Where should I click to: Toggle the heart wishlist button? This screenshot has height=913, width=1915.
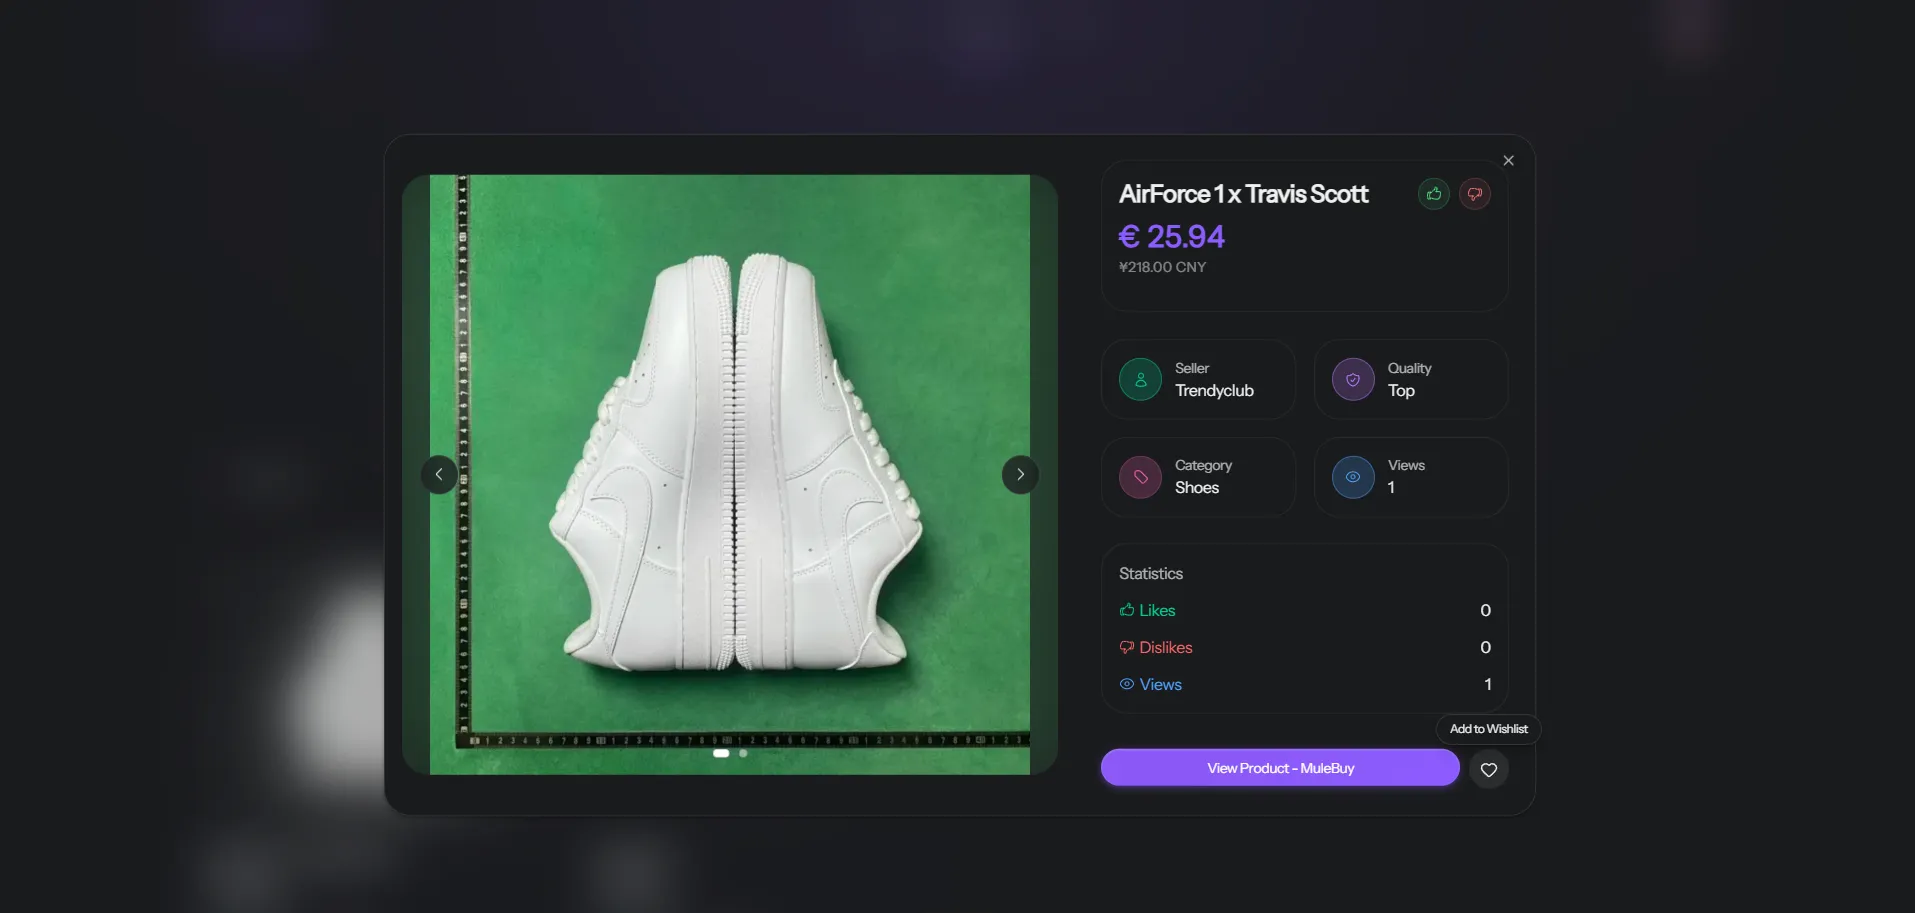(x=1488, y=769)
